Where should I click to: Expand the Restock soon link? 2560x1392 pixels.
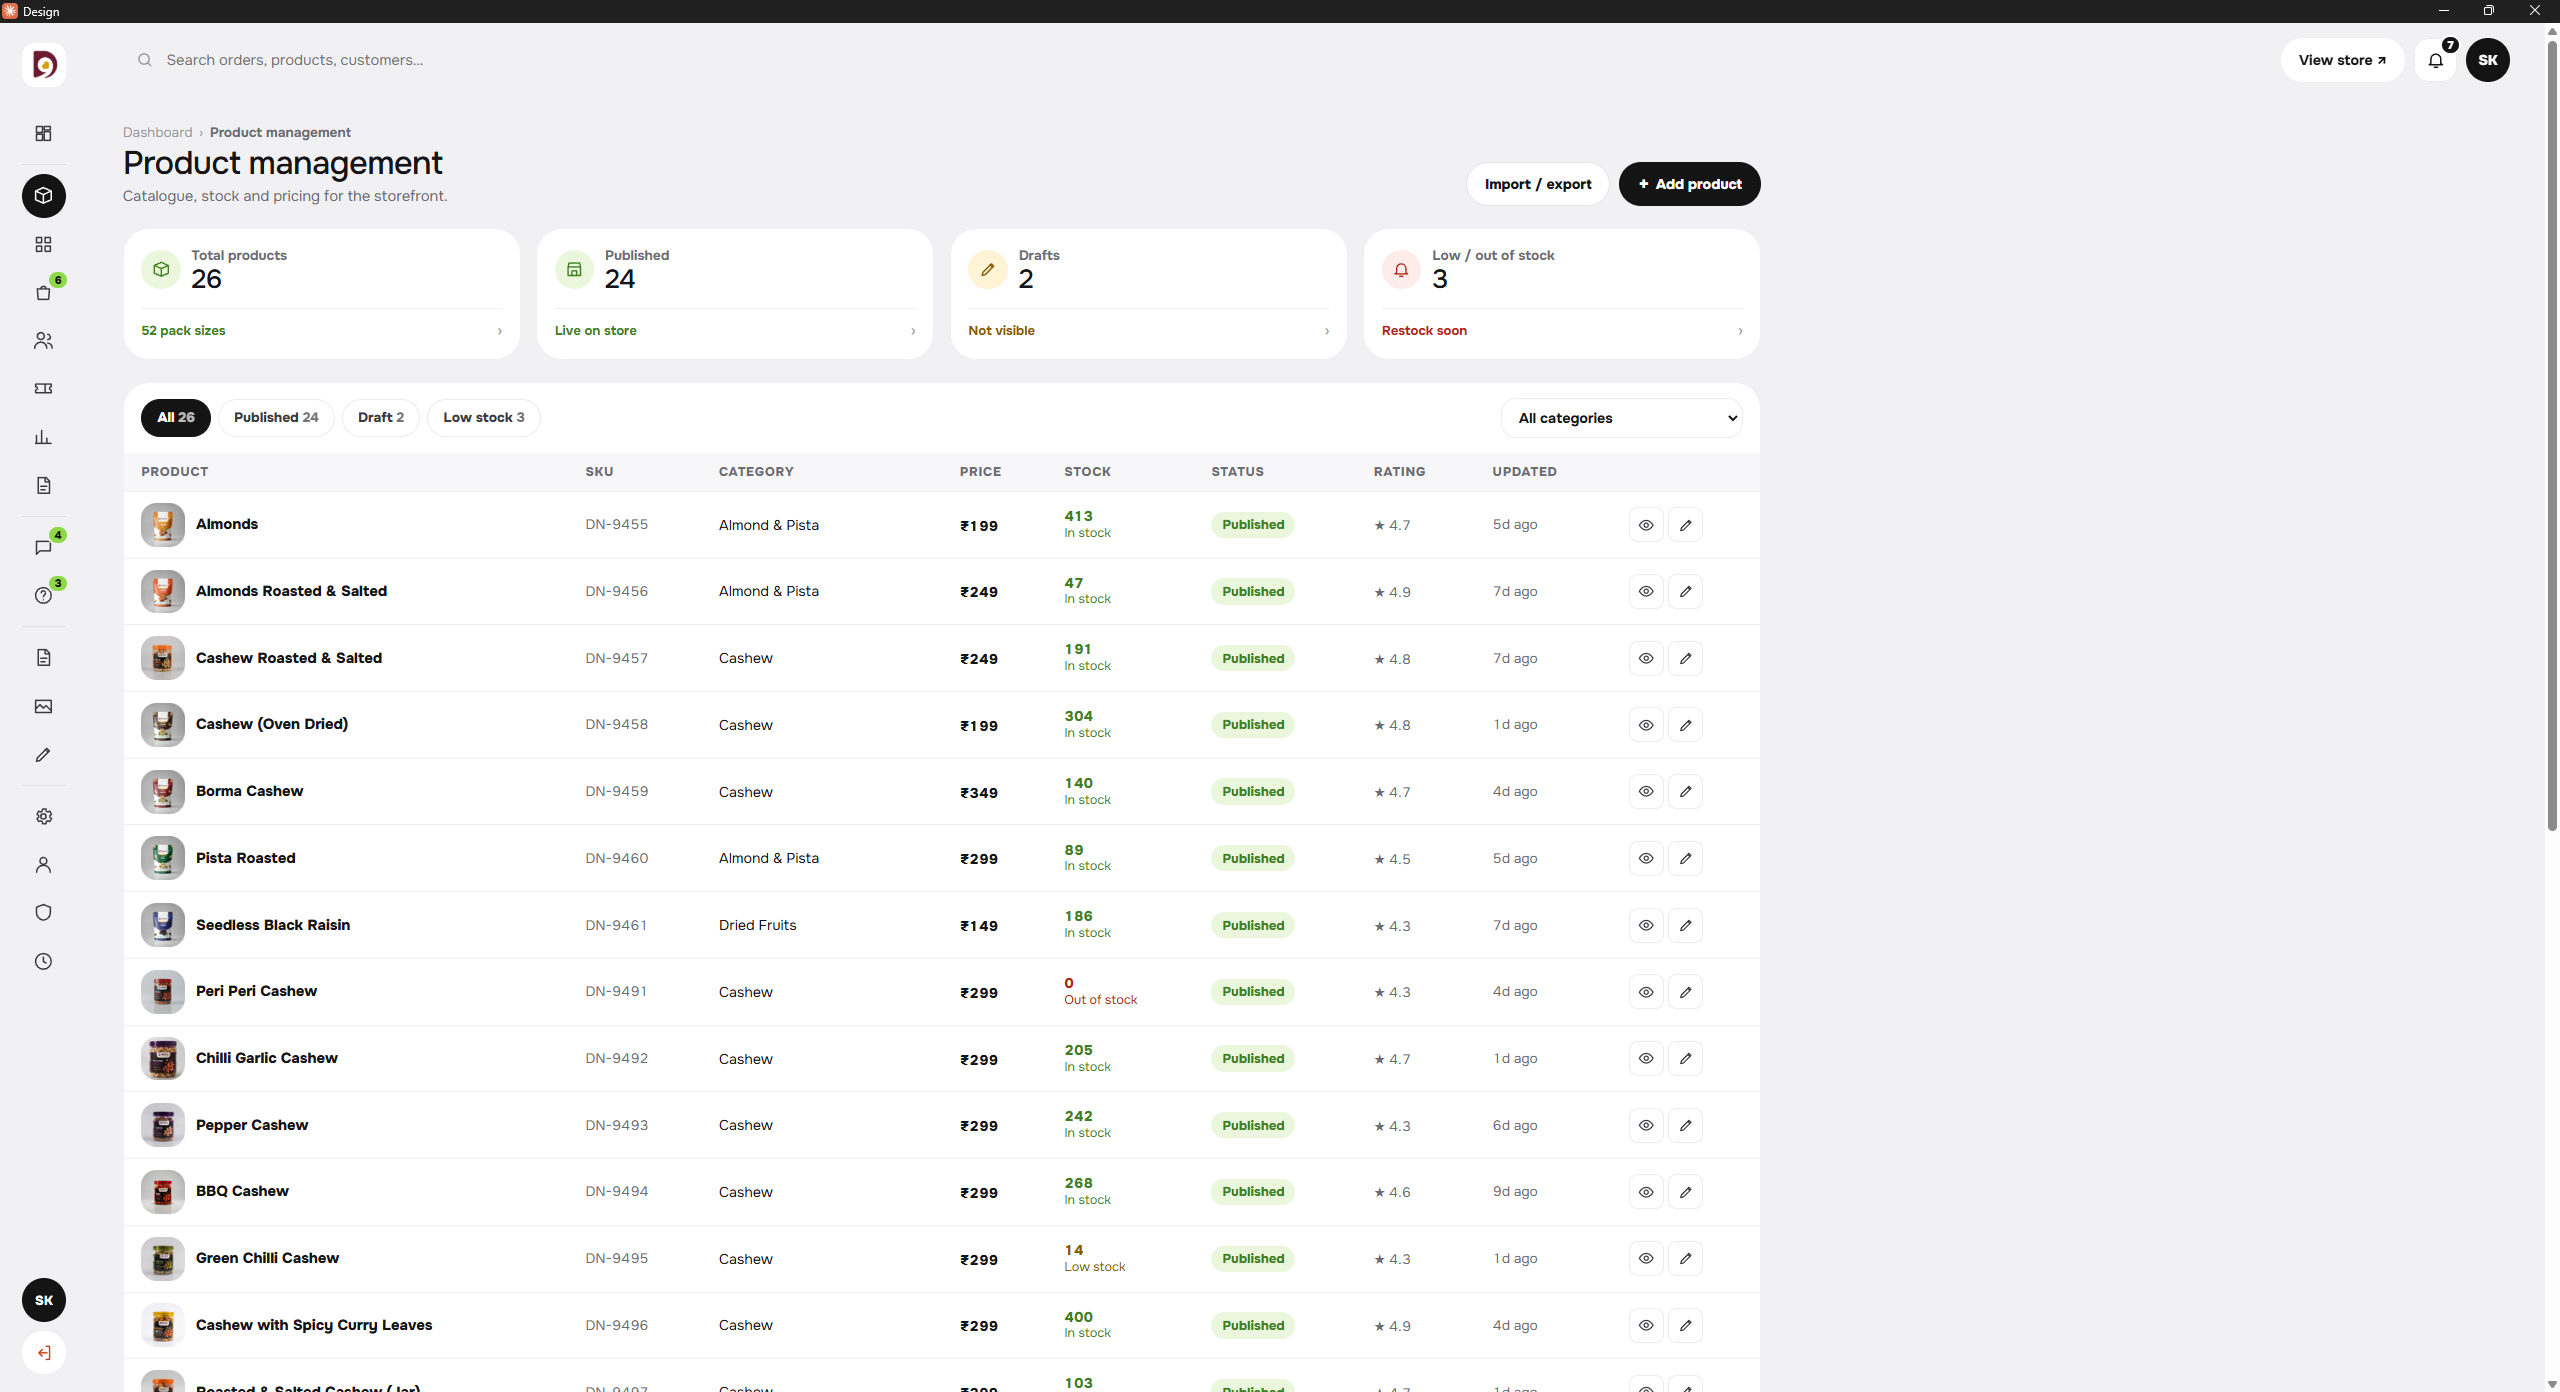coord(1562,331)
